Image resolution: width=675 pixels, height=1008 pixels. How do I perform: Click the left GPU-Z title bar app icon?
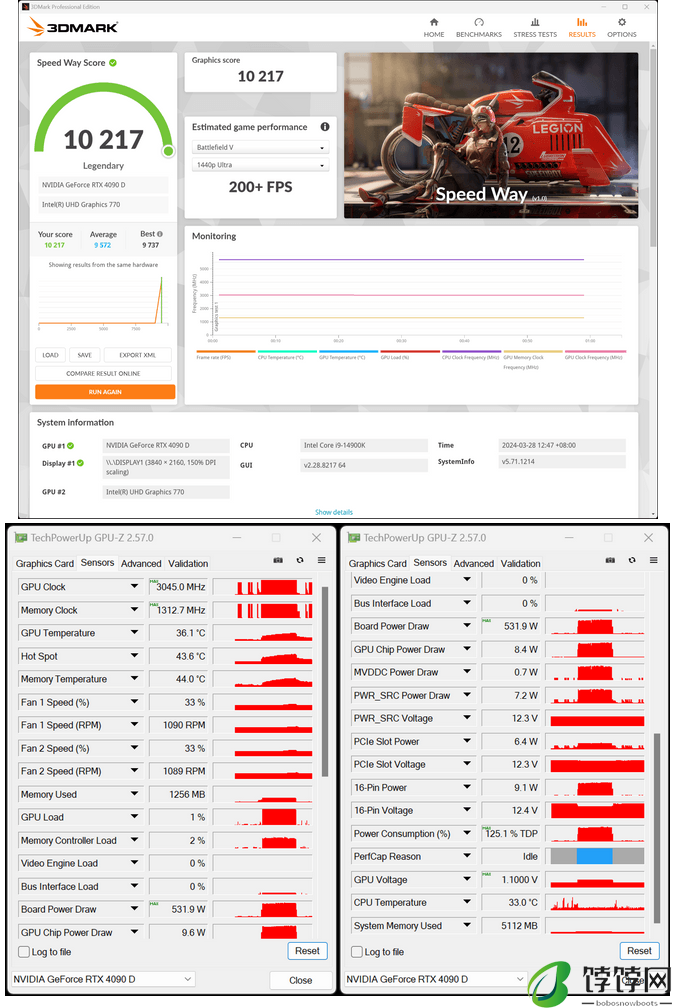(x=21, y=537)
